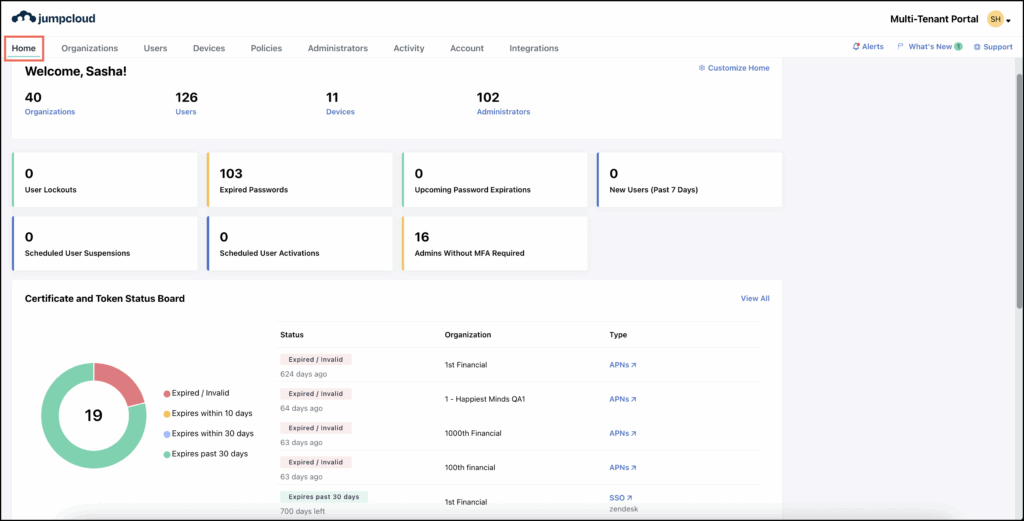Open the User Lockouts card

click(104, 180)
